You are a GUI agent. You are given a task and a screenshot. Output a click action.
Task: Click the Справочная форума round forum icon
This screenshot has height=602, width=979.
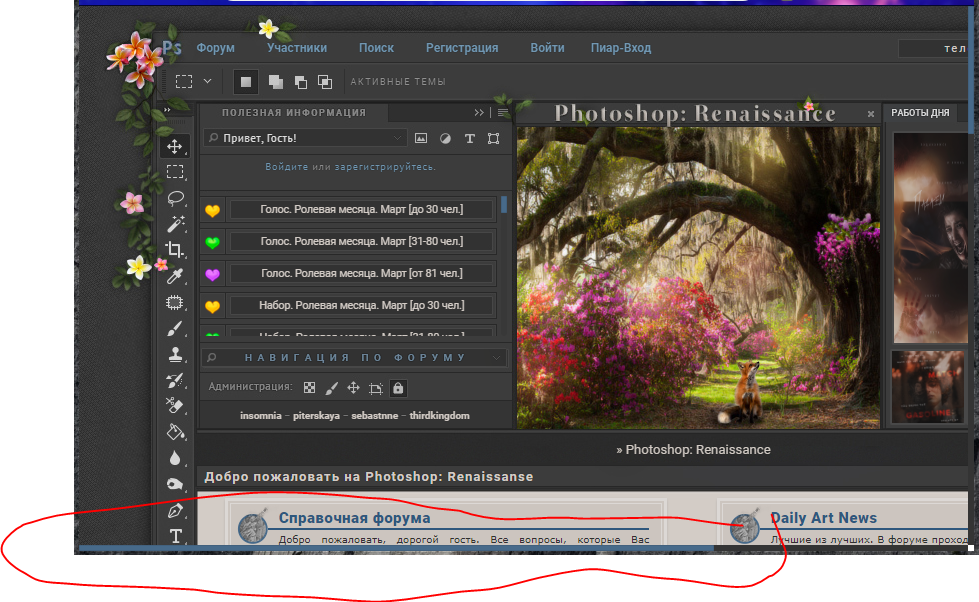pyautogui.click(x=253, y=526)
